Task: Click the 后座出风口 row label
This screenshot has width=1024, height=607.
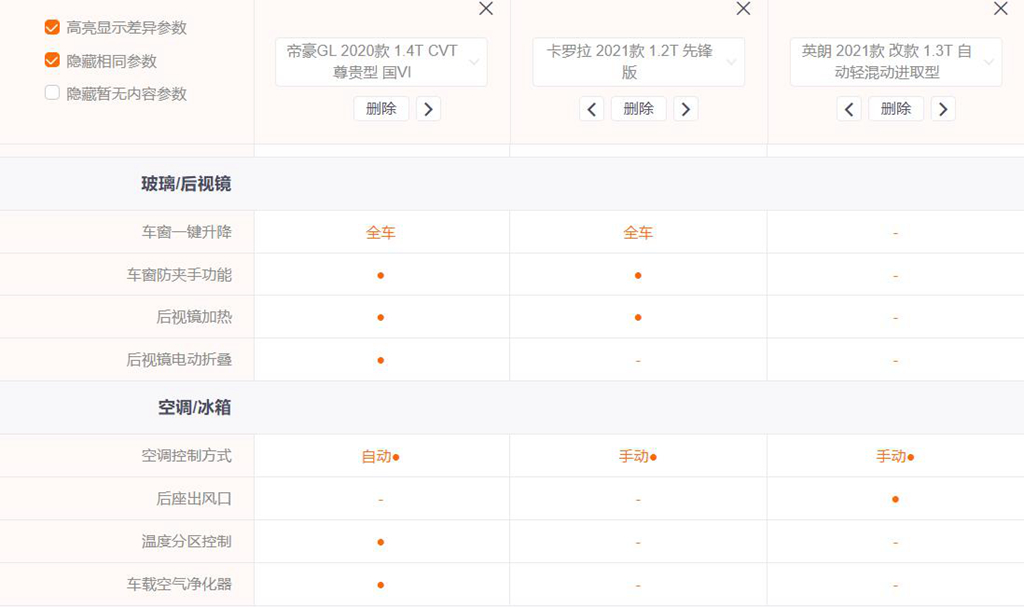Action: [194, 499]
